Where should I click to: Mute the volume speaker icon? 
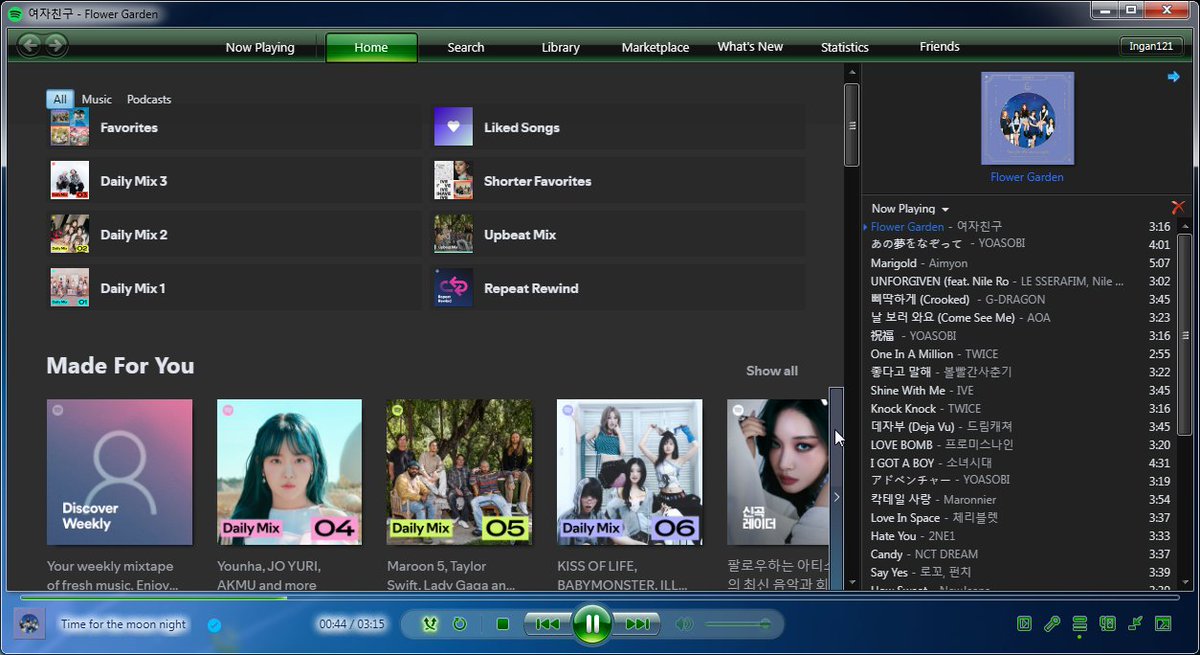684,624
